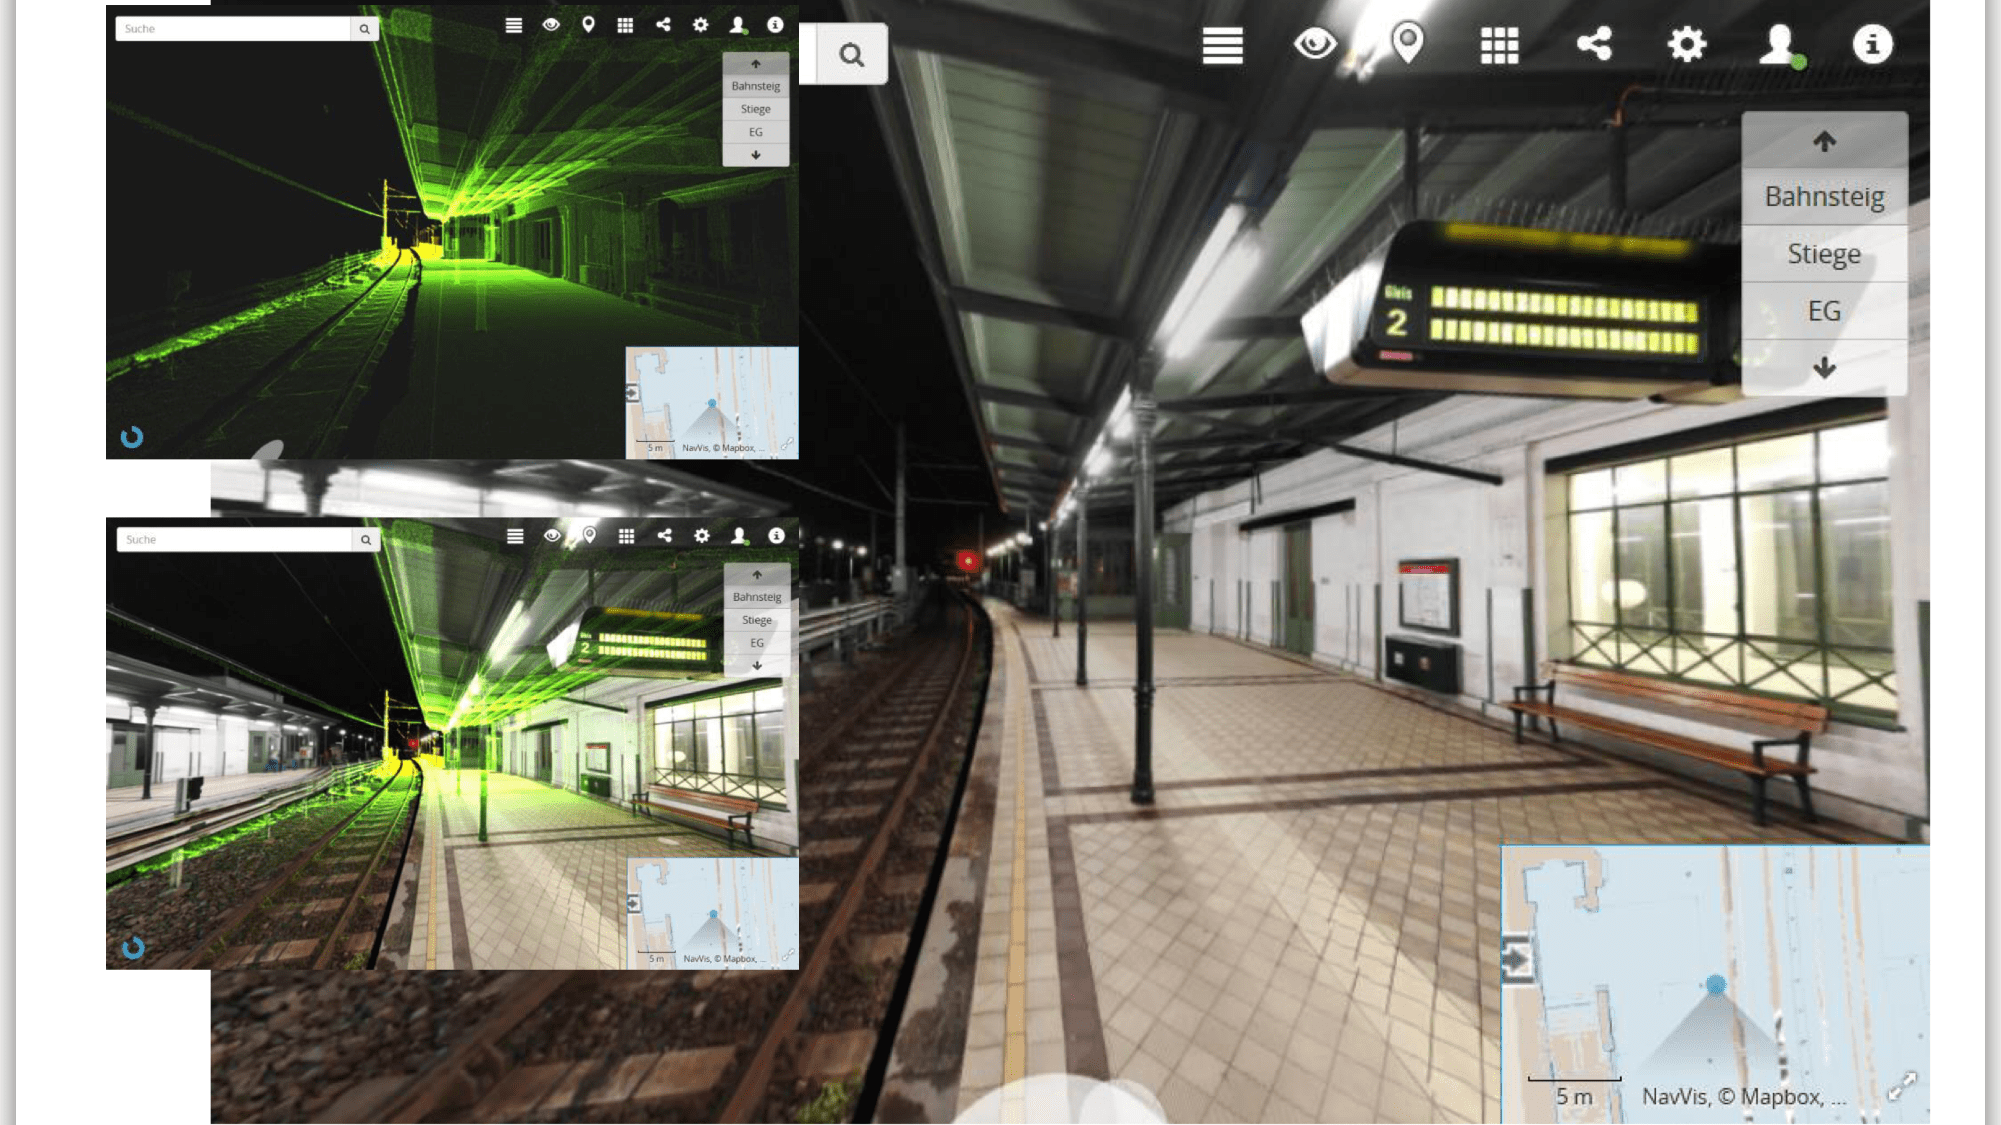Image resolution: width=2001 pixels, height=1125 pixels.
Task: Click up arrow of large floor switcher
Action: pyautogui.click(x=1824, y=142)
